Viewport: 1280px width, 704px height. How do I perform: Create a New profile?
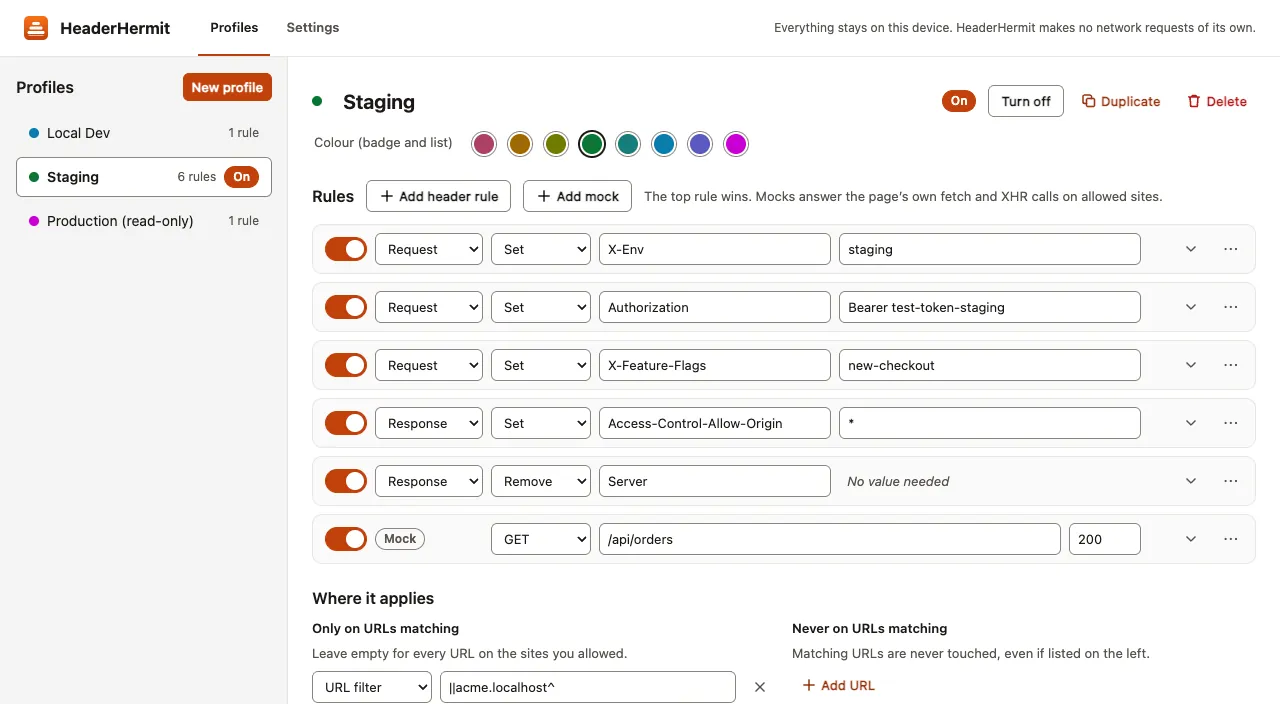pyautogui.click(x=227, y=87)
